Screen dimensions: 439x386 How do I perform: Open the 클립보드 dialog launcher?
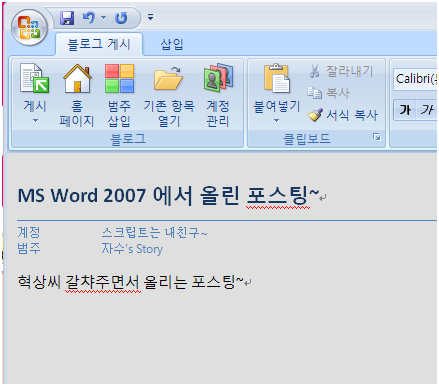(x=377, y=137)
